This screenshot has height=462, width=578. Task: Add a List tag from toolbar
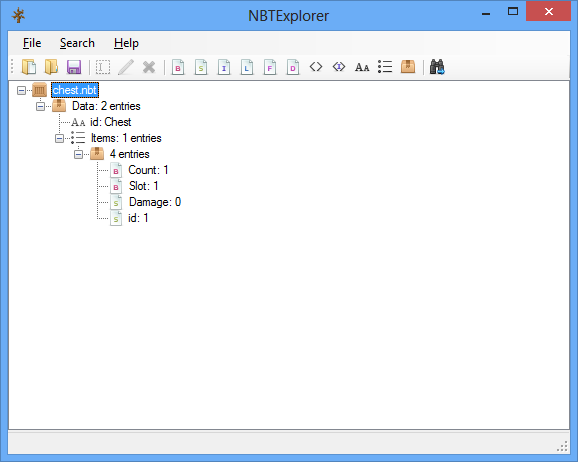coord(385,67)
